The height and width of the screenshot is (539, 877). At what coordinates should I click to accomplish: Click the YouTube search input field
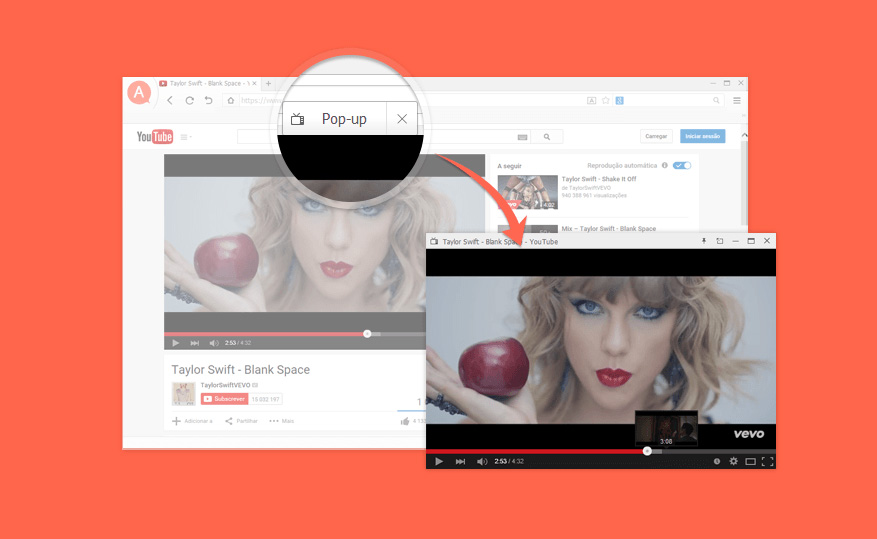click(x=383, y=136)
